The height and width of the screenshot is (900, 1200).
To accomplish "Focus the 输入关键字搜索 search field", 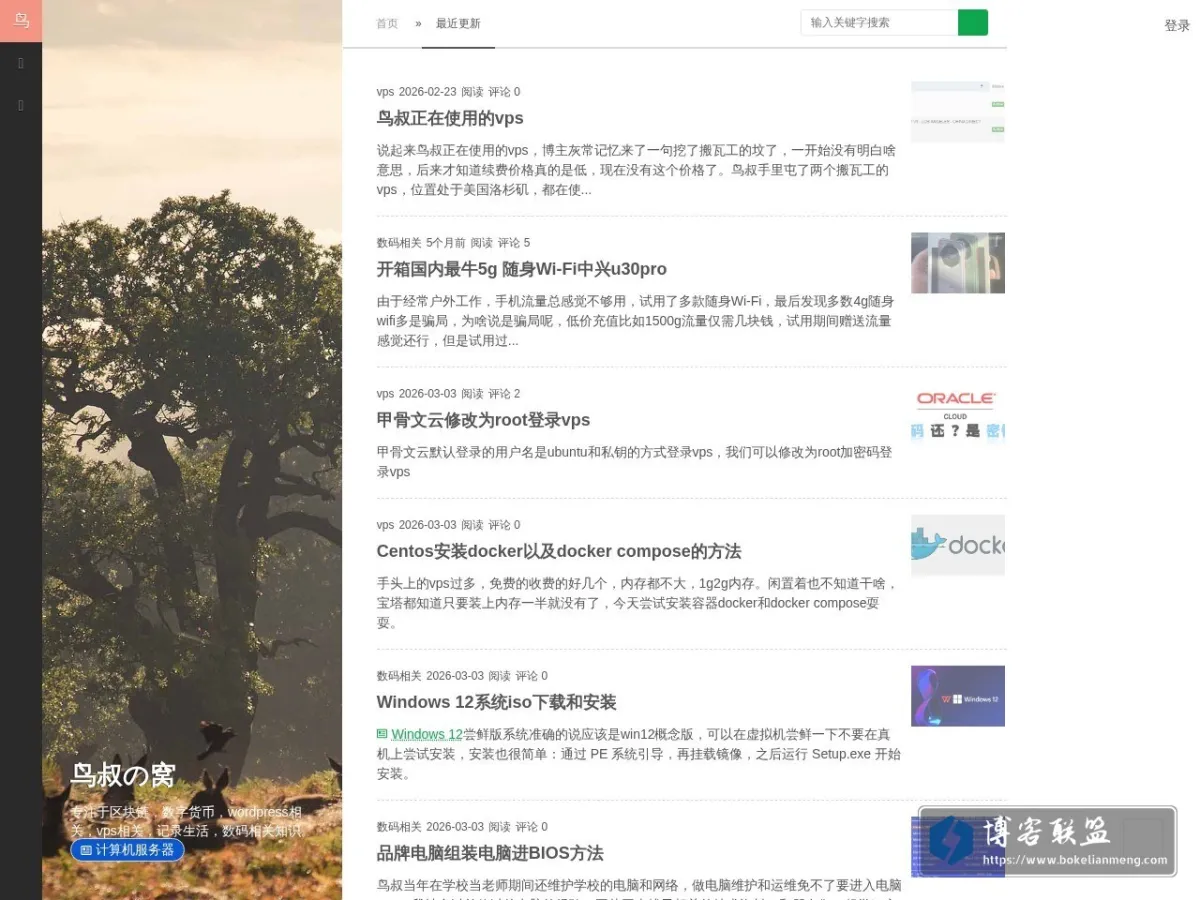I will point(879,23).
